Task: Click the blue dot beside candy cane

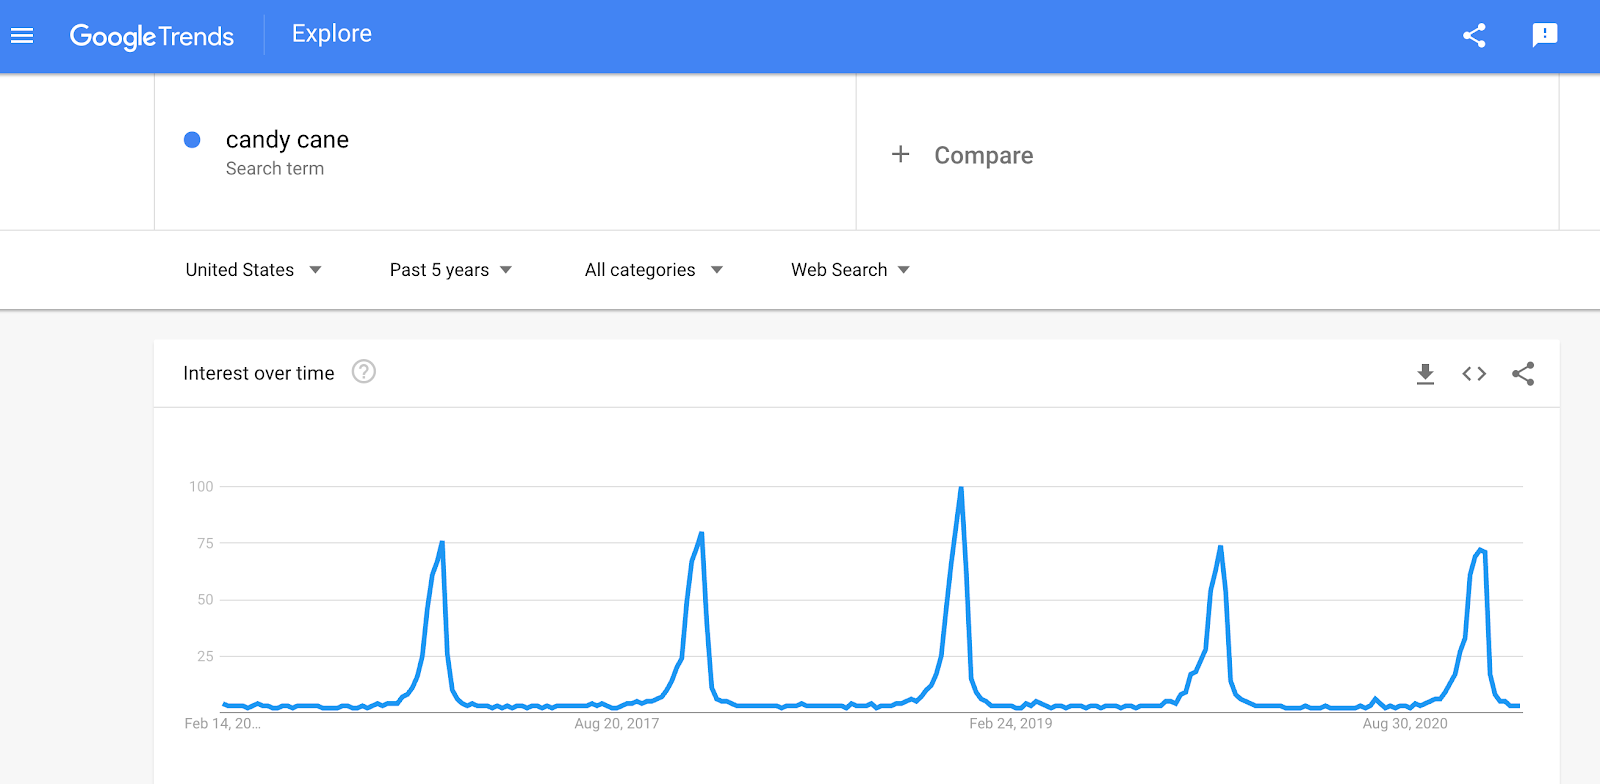Action: [x=191, y=140]
